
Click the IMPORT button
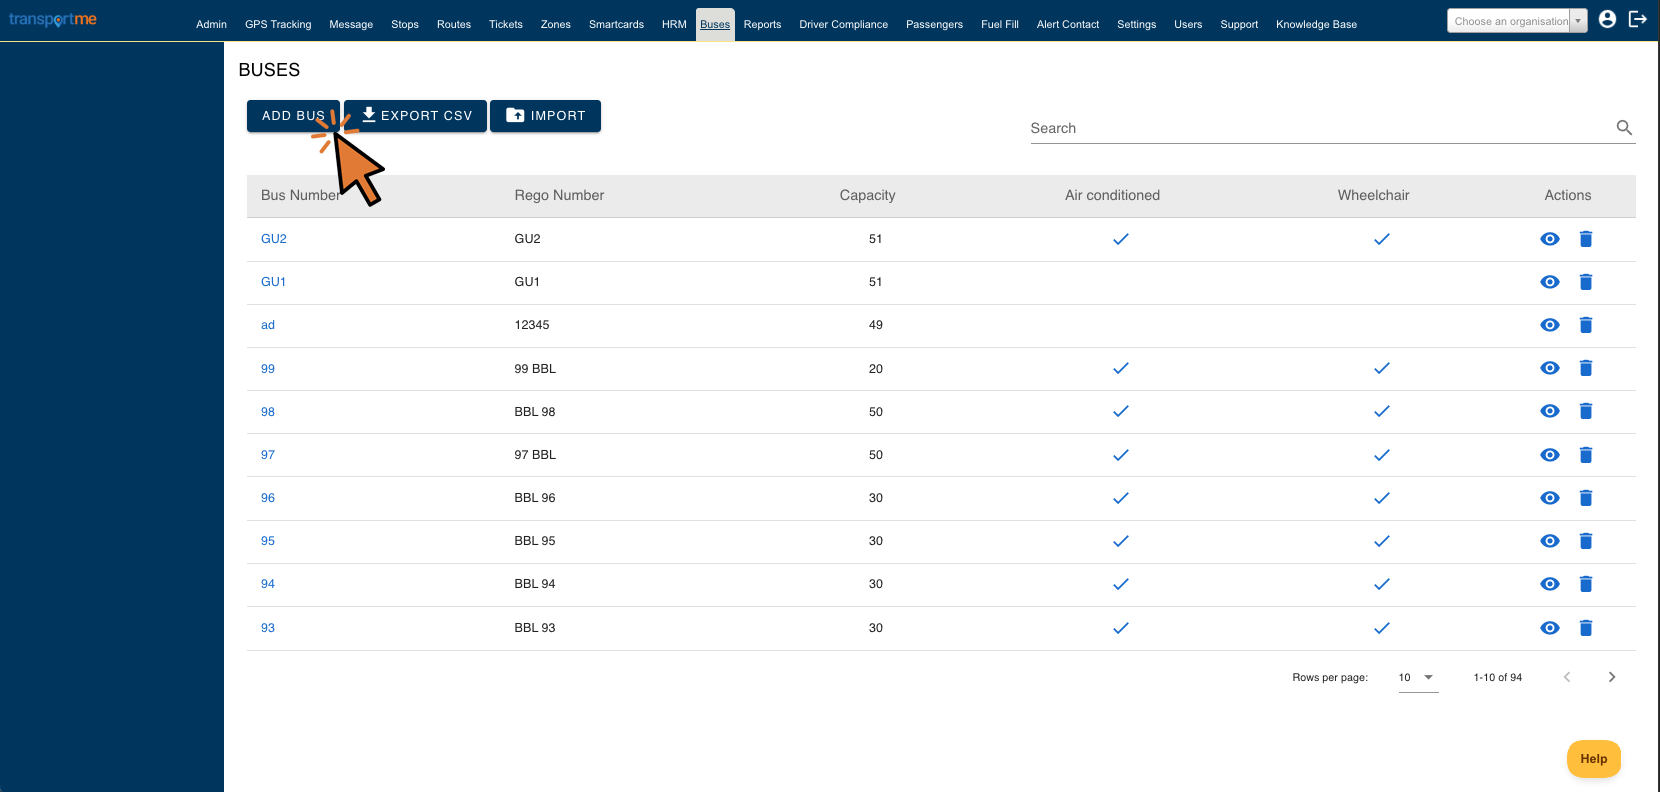point(545,116)
